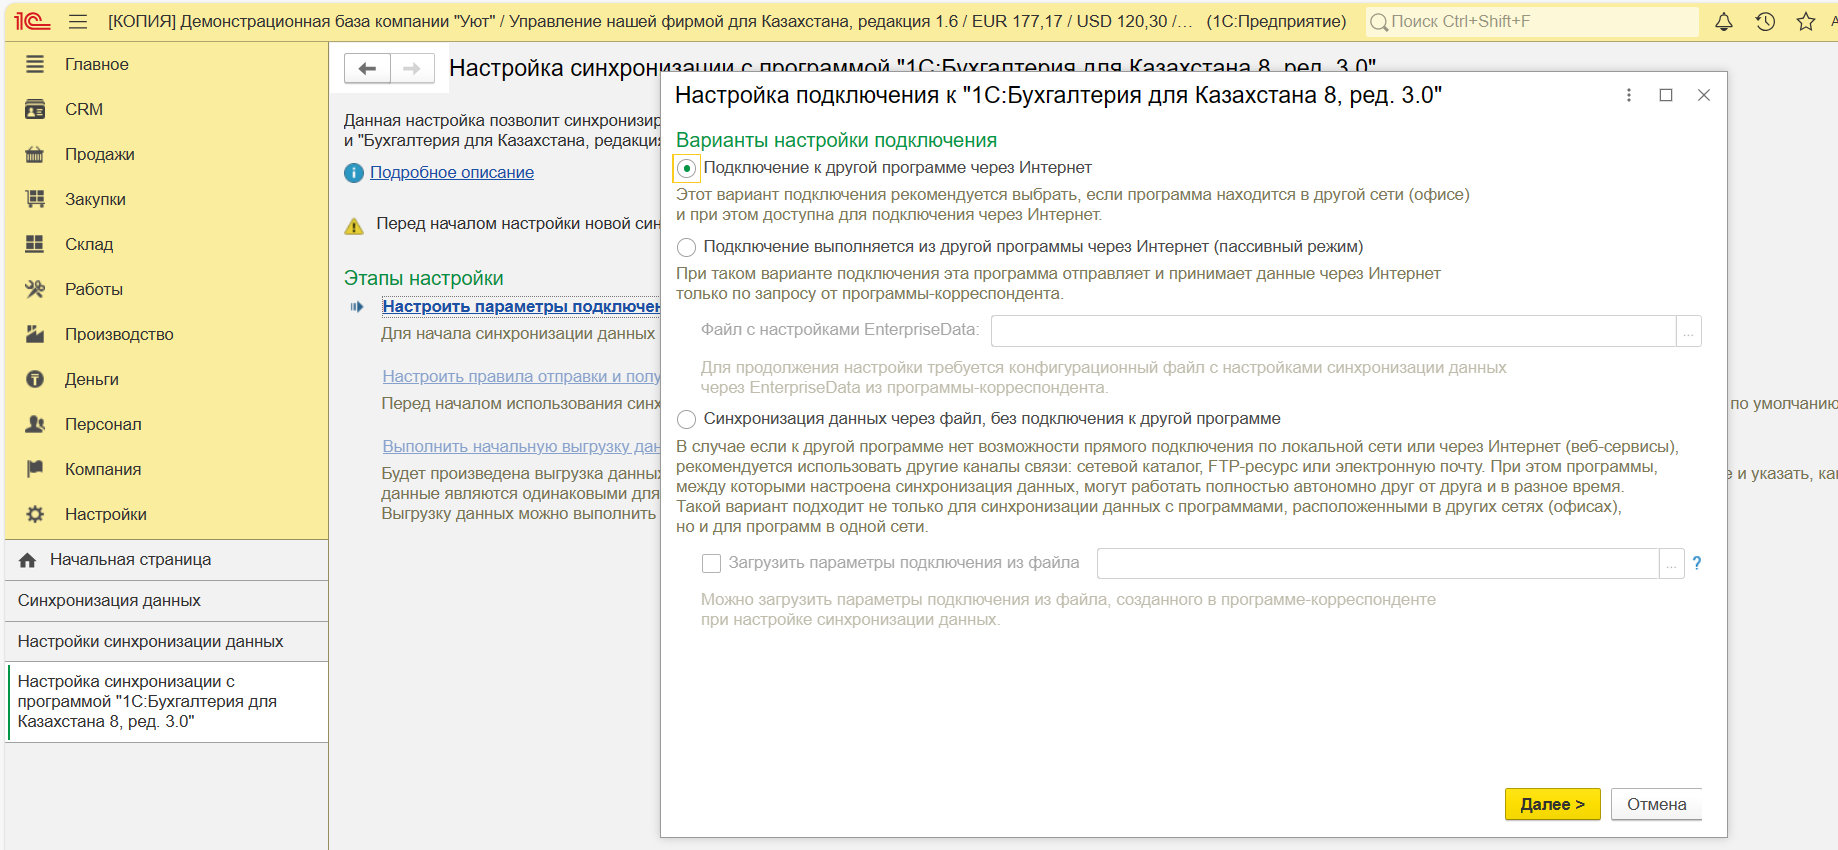This screenshot has height=850, width=1838.
Task: Open the Настройки section in sidebar
Action: (106, 514)
